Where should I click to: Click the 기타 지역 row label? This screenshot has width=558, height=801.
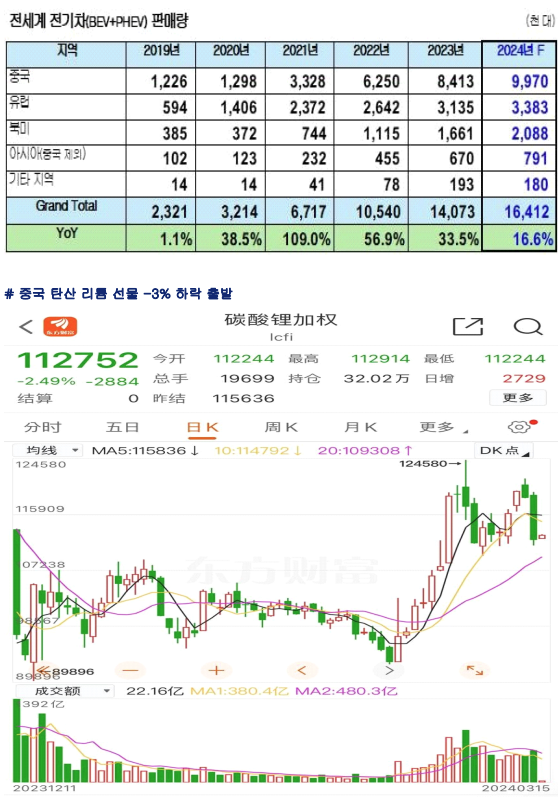click(31, 179)
